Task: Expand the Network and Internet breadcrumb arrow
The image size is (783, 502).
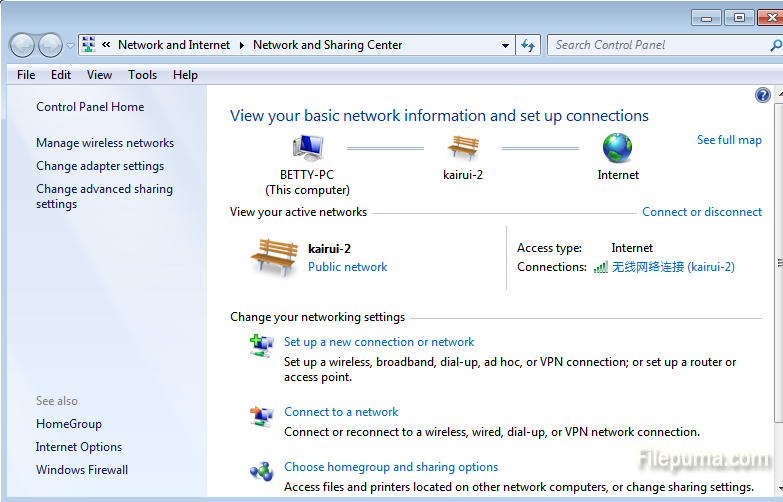Action: coord(241,45)
